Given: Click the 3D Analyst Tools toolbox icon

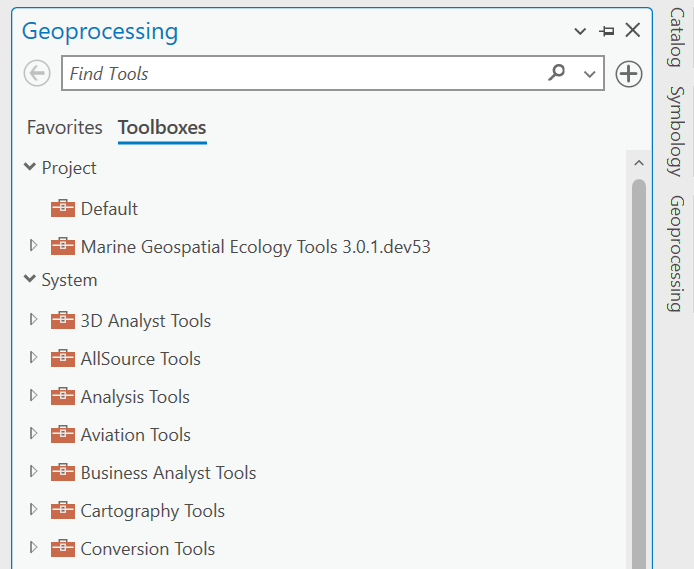Looking at the screenshot, I should [63, 320].
